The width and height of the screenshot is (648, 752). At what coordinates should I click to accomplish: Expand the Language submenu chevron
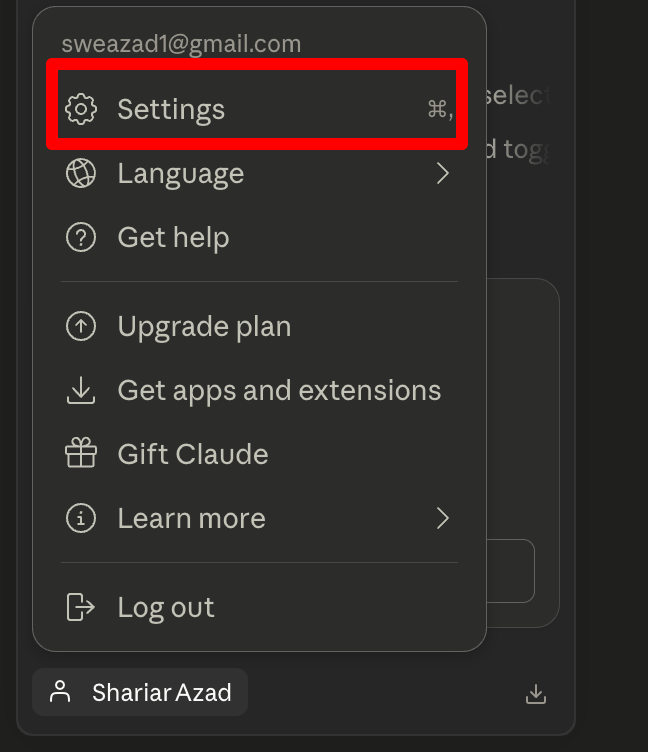pyautogui.click(x=443, y=173)
